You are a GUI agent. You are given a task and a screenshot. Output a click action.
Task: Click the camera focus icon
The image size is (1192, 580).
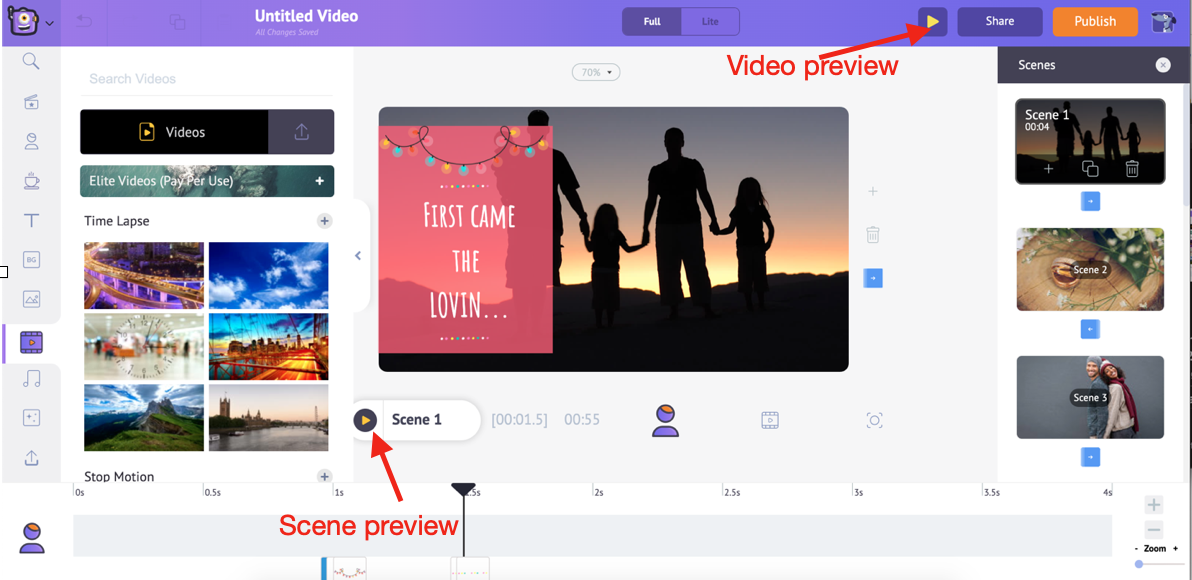pos(874,421)
